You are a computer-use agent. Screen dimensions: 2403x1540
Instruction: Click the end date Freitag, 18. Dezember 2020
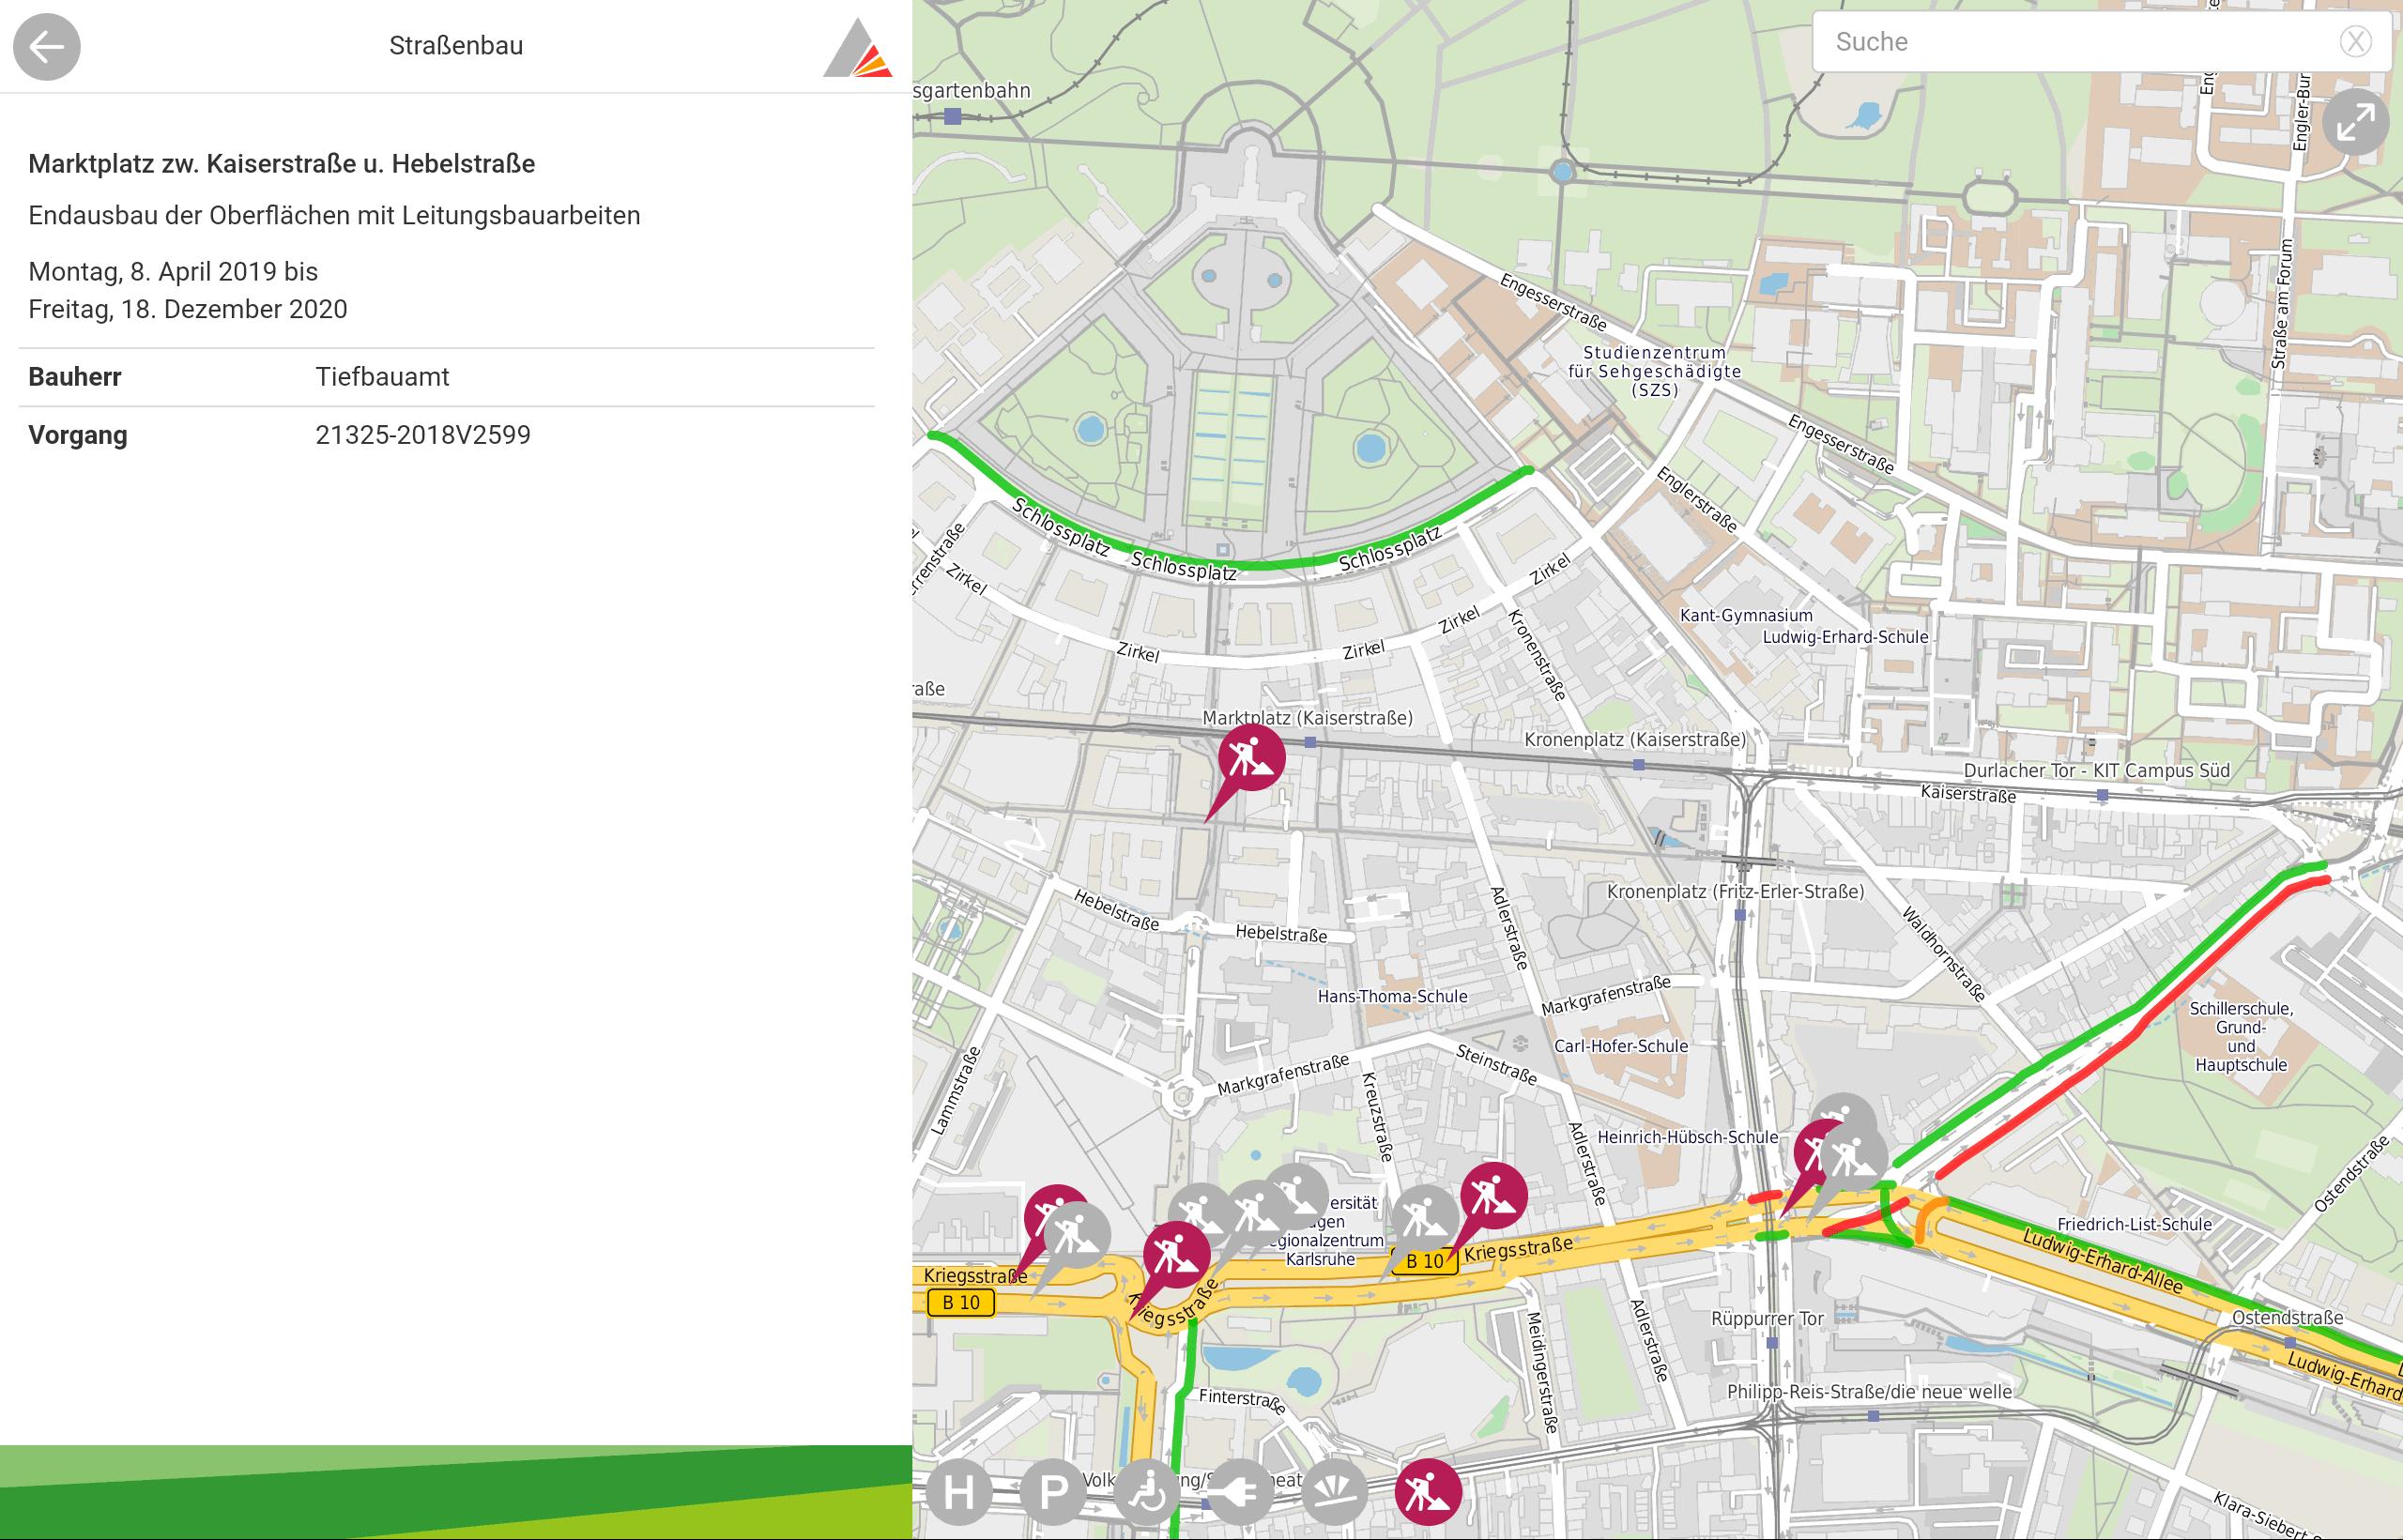point(188,309)
